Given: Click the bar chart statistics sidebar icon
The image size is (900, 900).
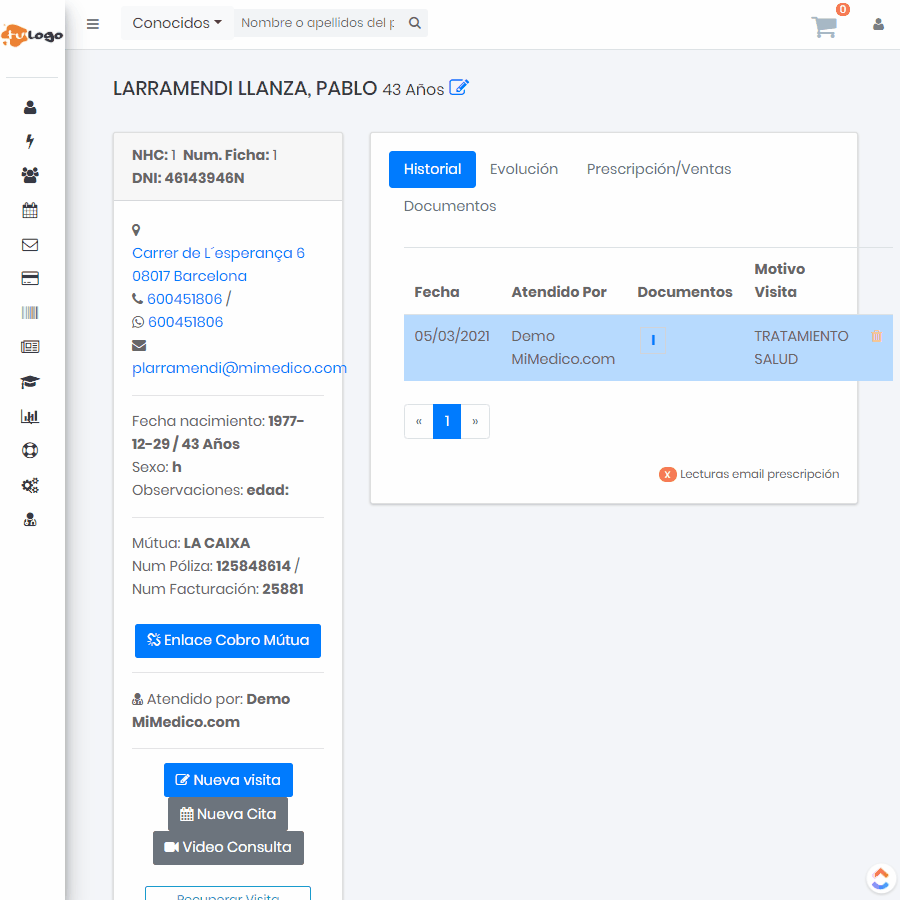Looking at the screenshot, I should (30, 417).
